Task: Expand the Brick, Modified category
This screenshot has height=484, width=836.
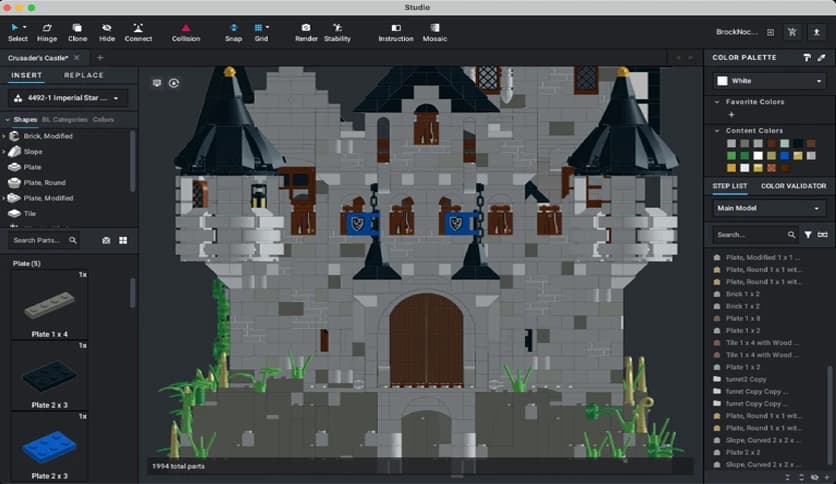Action: pos(6,135)
